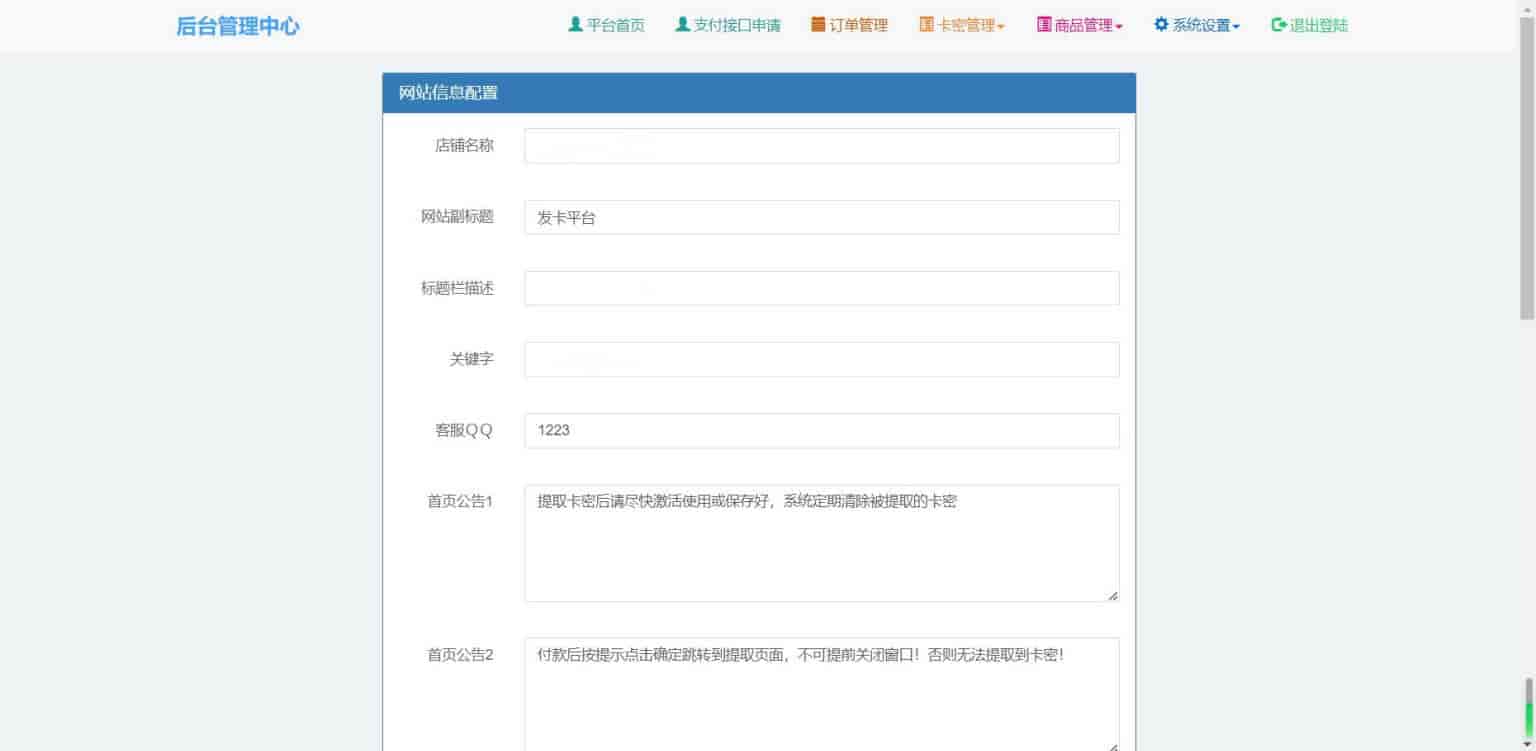Click inside the 首页公告2 text area
Viewport: 1536px width, 751px height.
click(822, 694)
